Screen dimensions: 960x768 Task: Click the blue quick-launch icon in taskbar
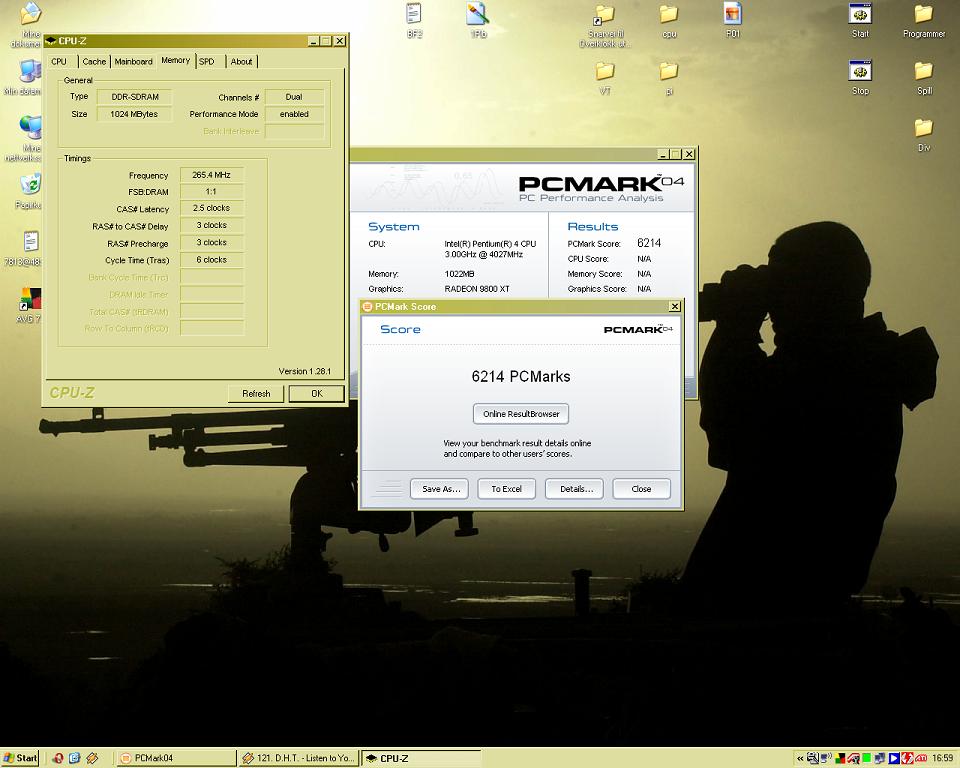(75, 758)
